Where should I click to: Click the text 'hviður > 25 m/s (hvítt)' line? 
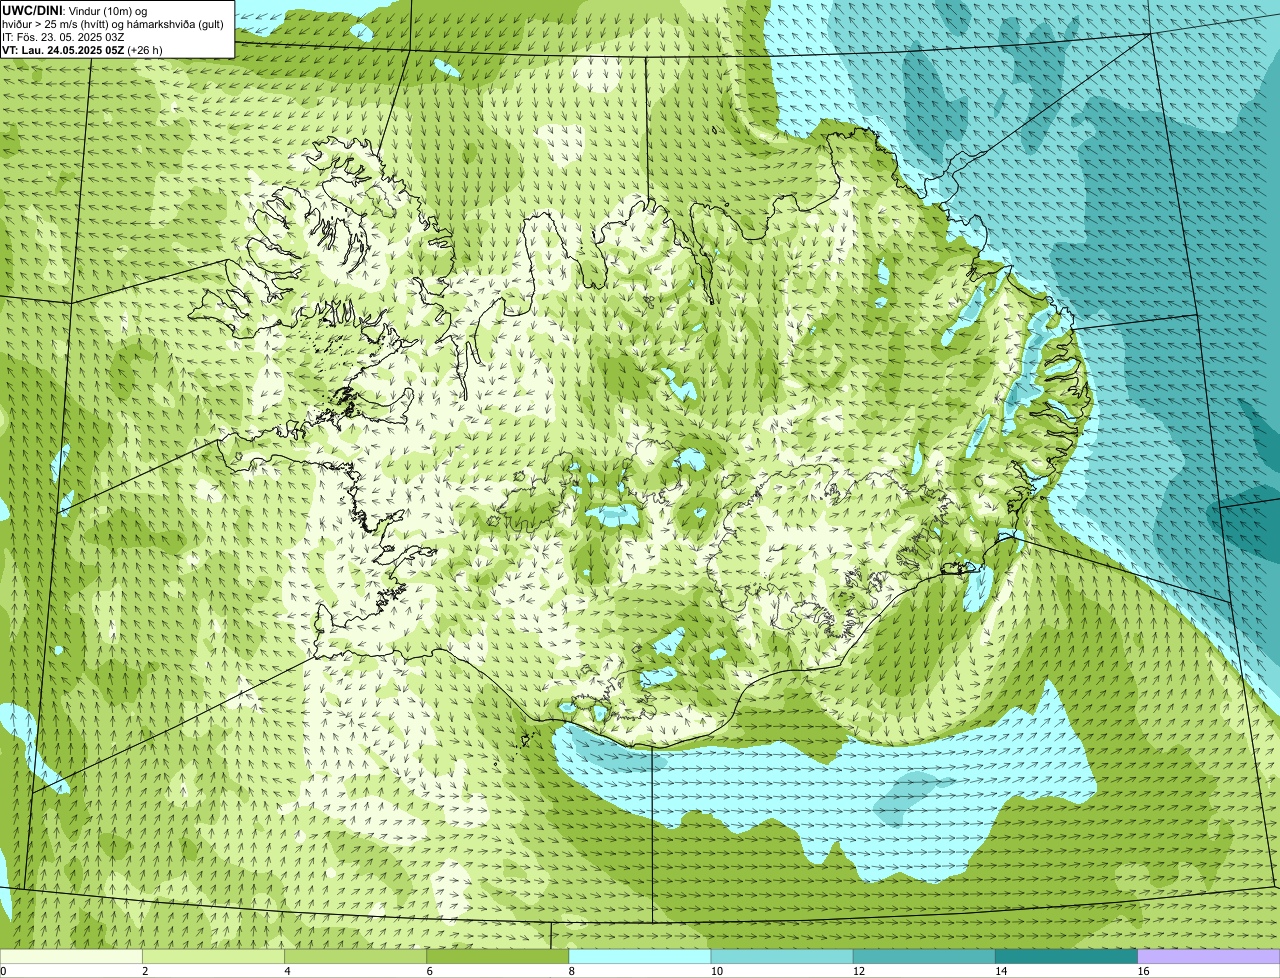[x=113, y=24]
